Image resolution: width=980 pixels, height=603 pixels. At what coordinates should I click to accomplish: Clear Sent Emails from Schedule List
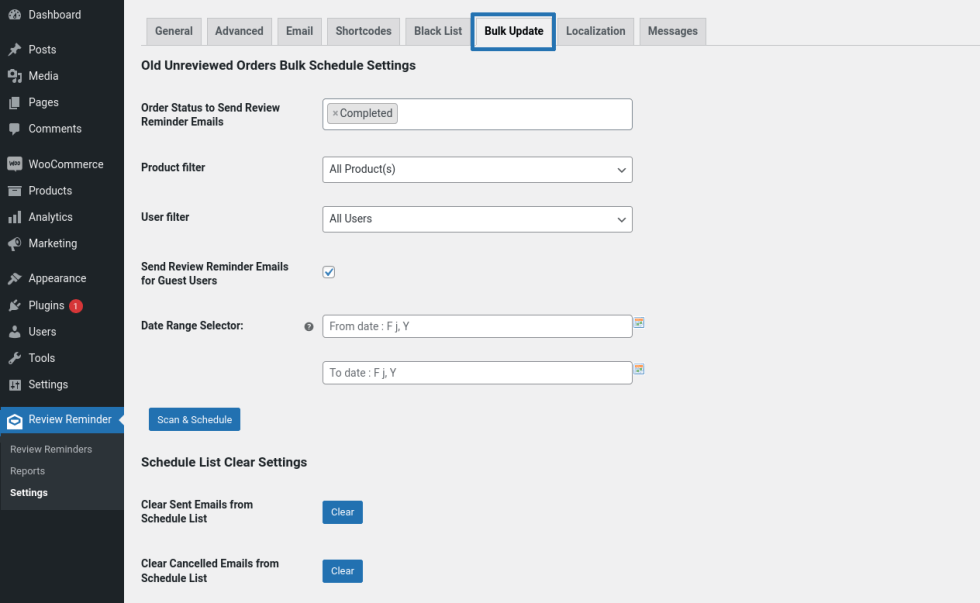[342, 512]
